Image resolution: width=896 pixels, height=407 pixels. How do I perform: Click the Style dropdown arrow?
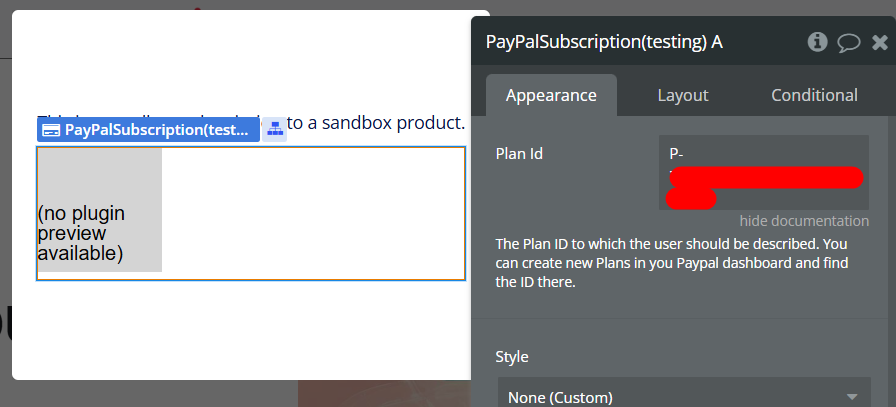point(852,396)
